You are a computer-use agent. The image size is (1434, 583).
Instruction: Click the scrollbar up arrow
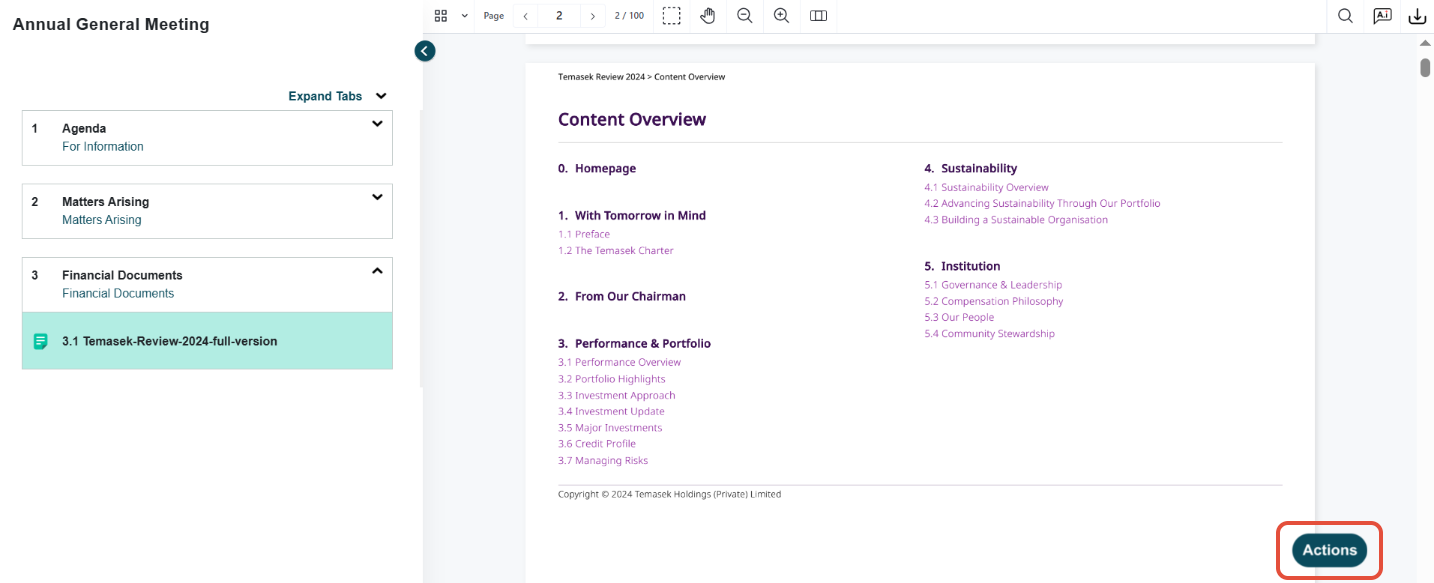tap(1425, 44)
